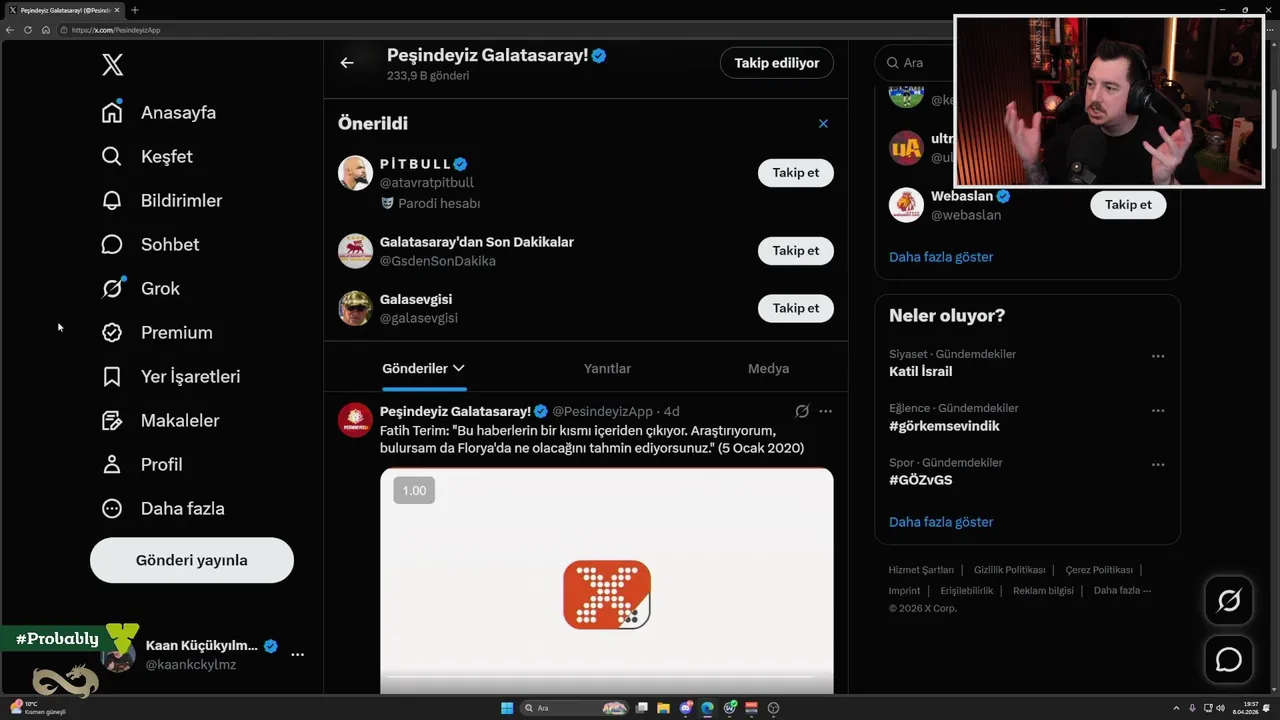This screenshot has width=1280, height=720.
Task: Open #GÖZvGS trend
Action: click(x=920, y=480)
